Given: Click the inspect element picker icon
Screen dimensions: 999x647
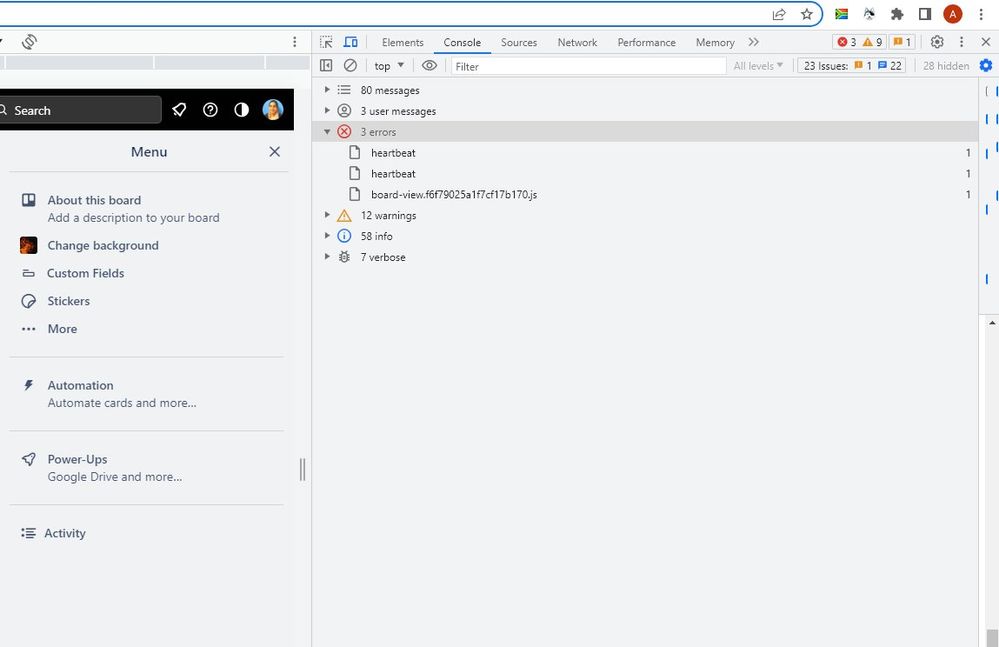Looking at the screenshot, I should [326, 42].
